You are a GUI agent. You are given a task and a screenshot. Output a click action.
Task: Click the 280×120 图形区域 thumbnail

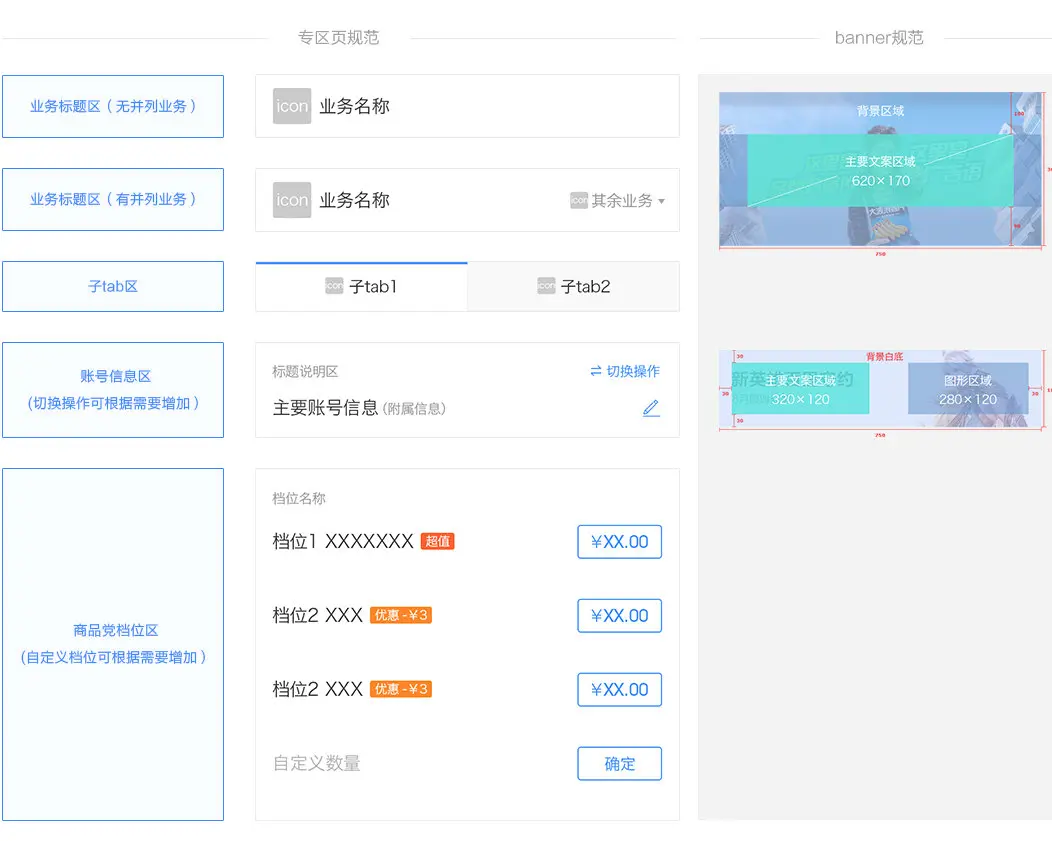(967, 389)
